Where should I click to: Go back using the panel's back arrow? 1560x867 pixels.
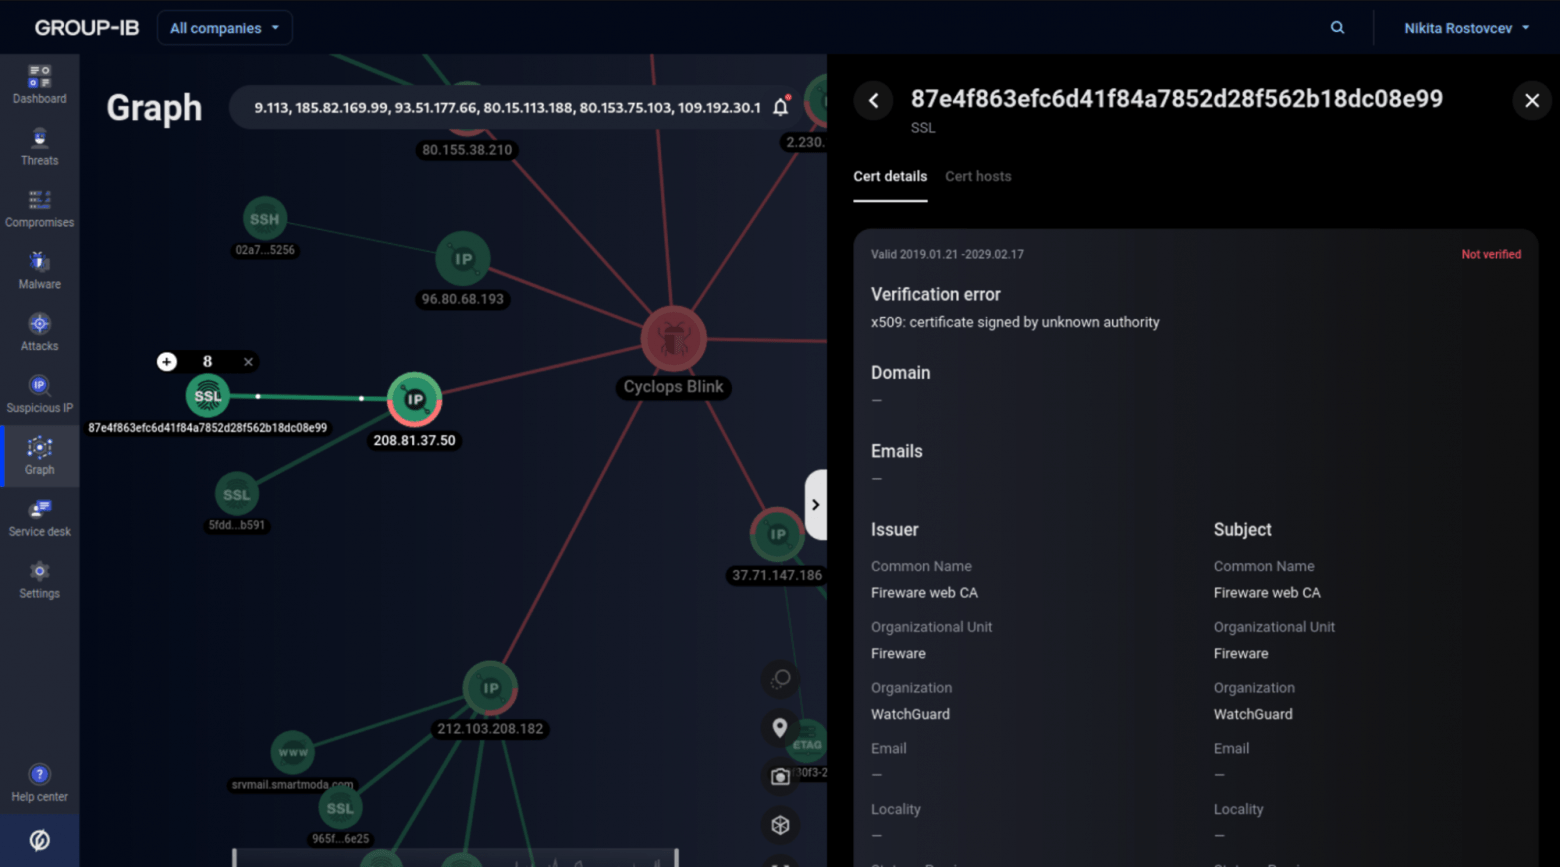[873, 100]
